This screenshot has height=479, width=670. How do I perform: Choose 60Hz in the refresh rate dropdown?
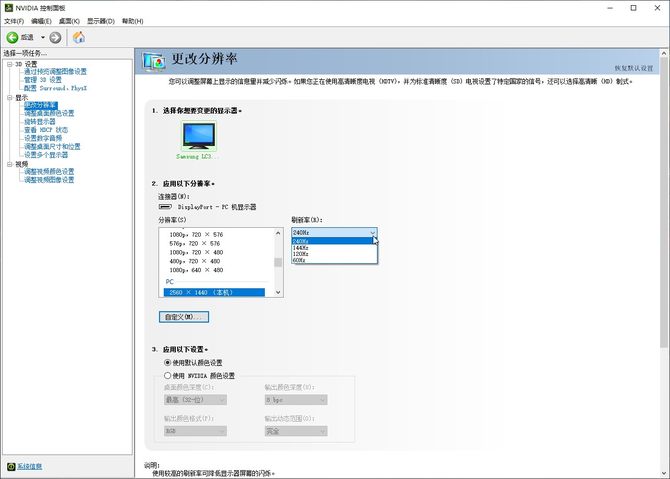pyautogui.click(x=300, y=260)
